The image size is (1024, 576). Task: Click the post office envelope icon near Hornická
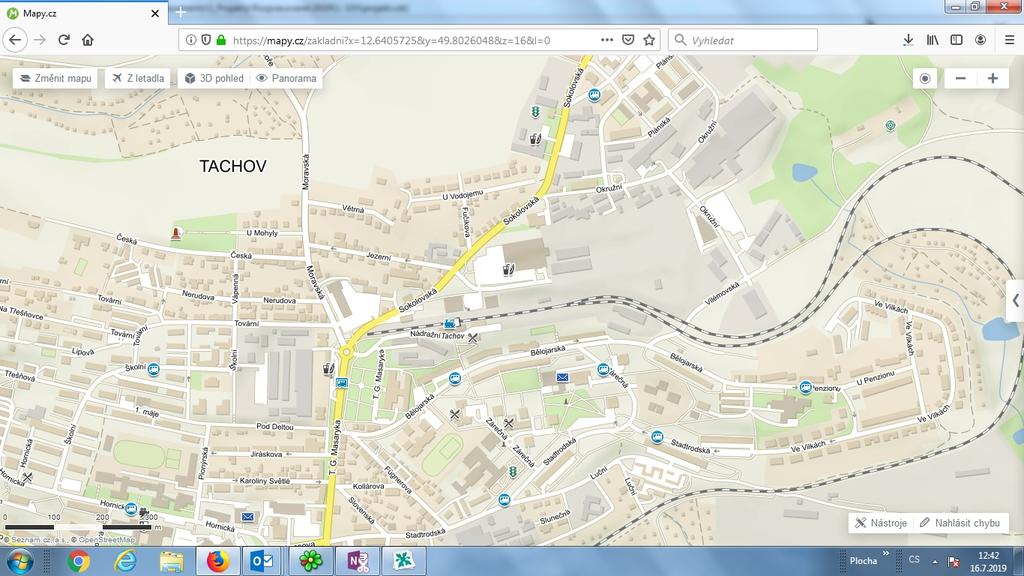point(248,517)
